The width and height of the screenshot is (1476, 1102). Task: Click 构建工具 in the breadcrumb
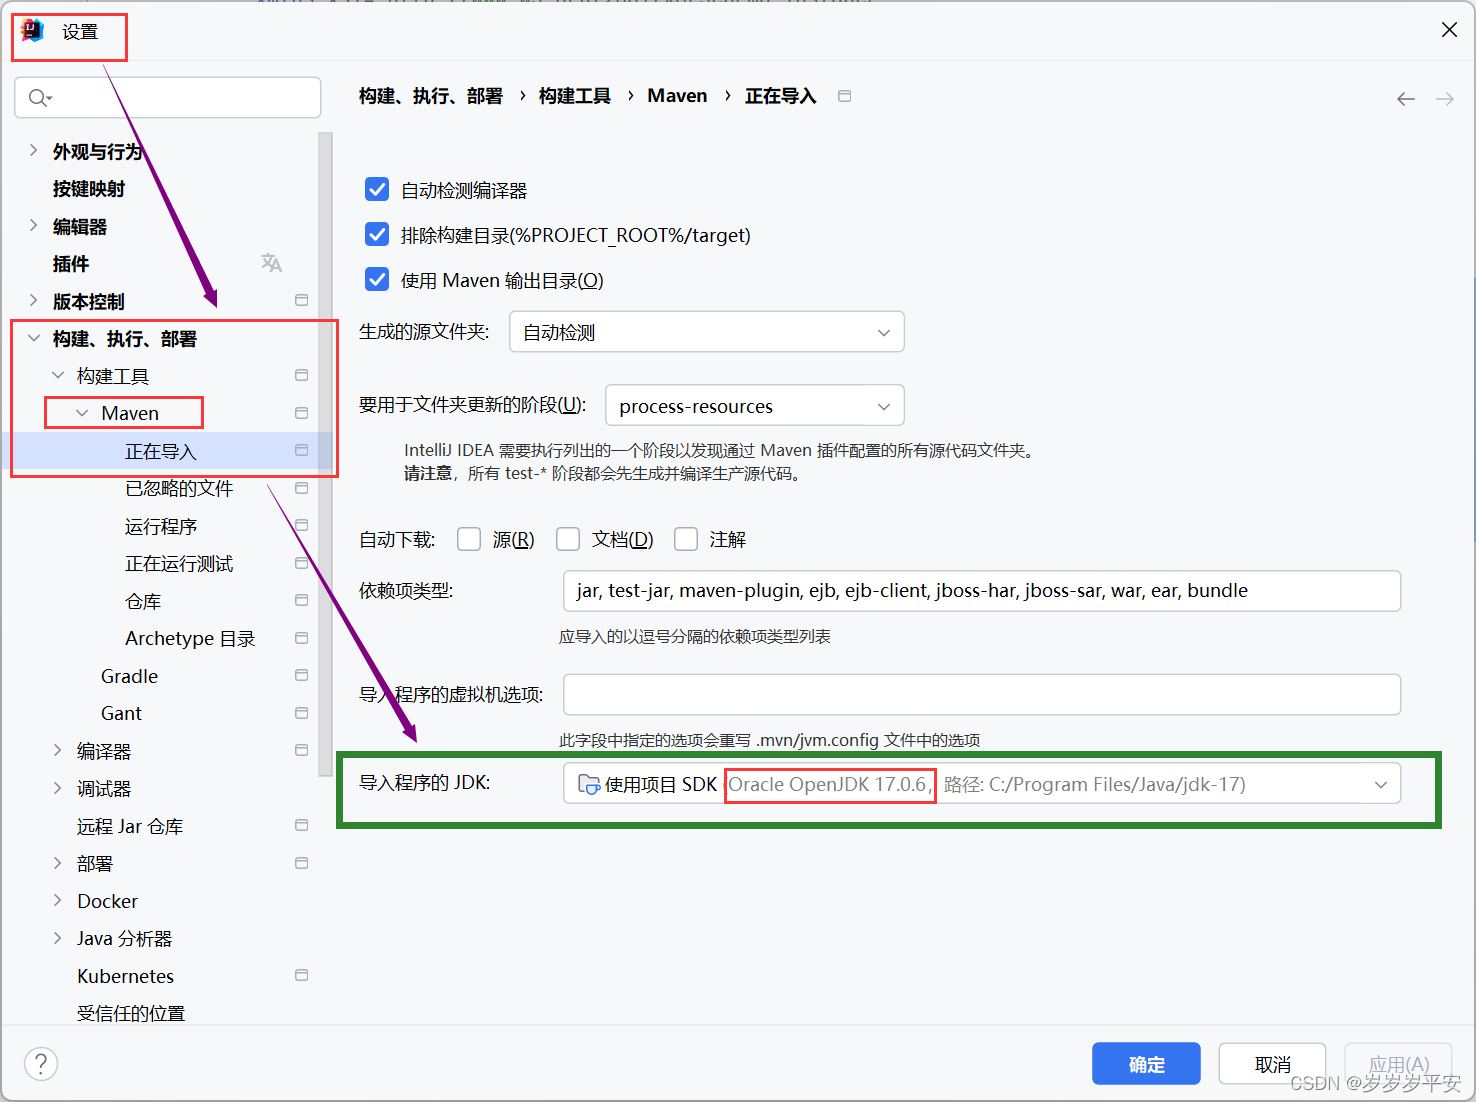point(575,96)
